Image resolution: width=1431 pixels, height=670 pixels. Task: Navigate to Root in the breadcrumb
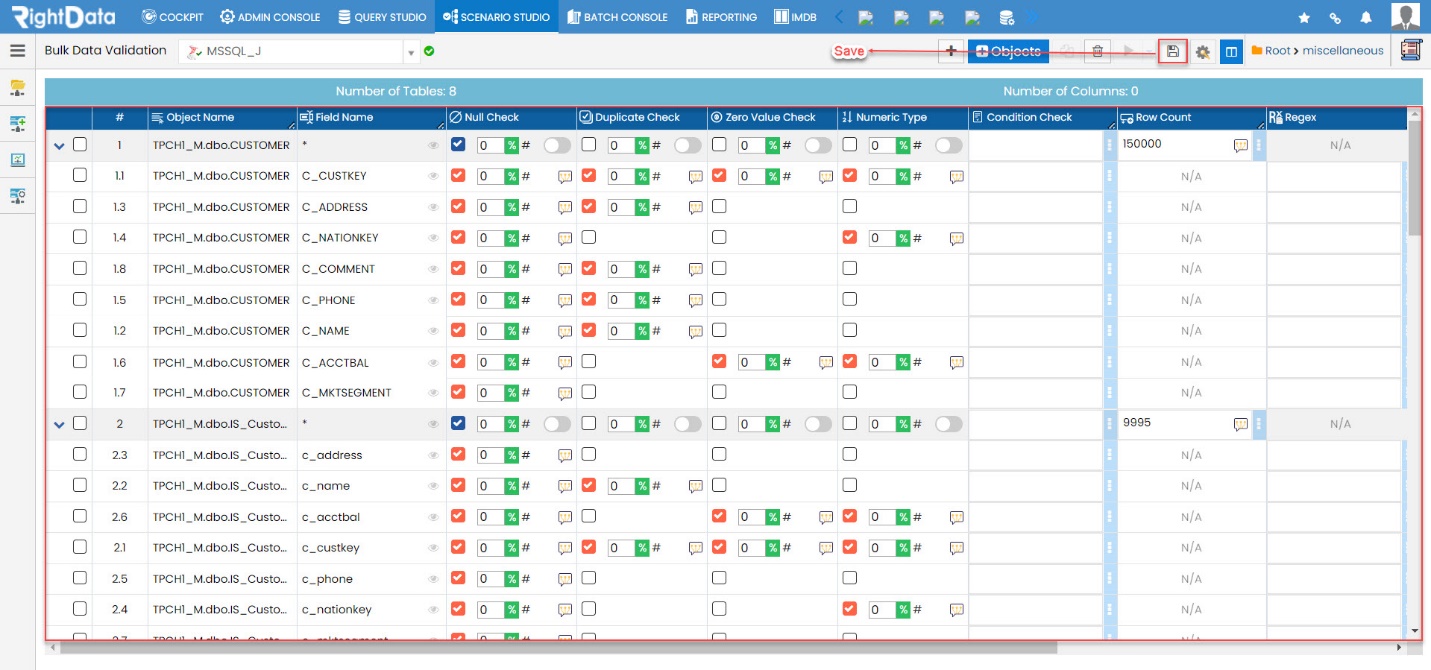(1290, 50)
